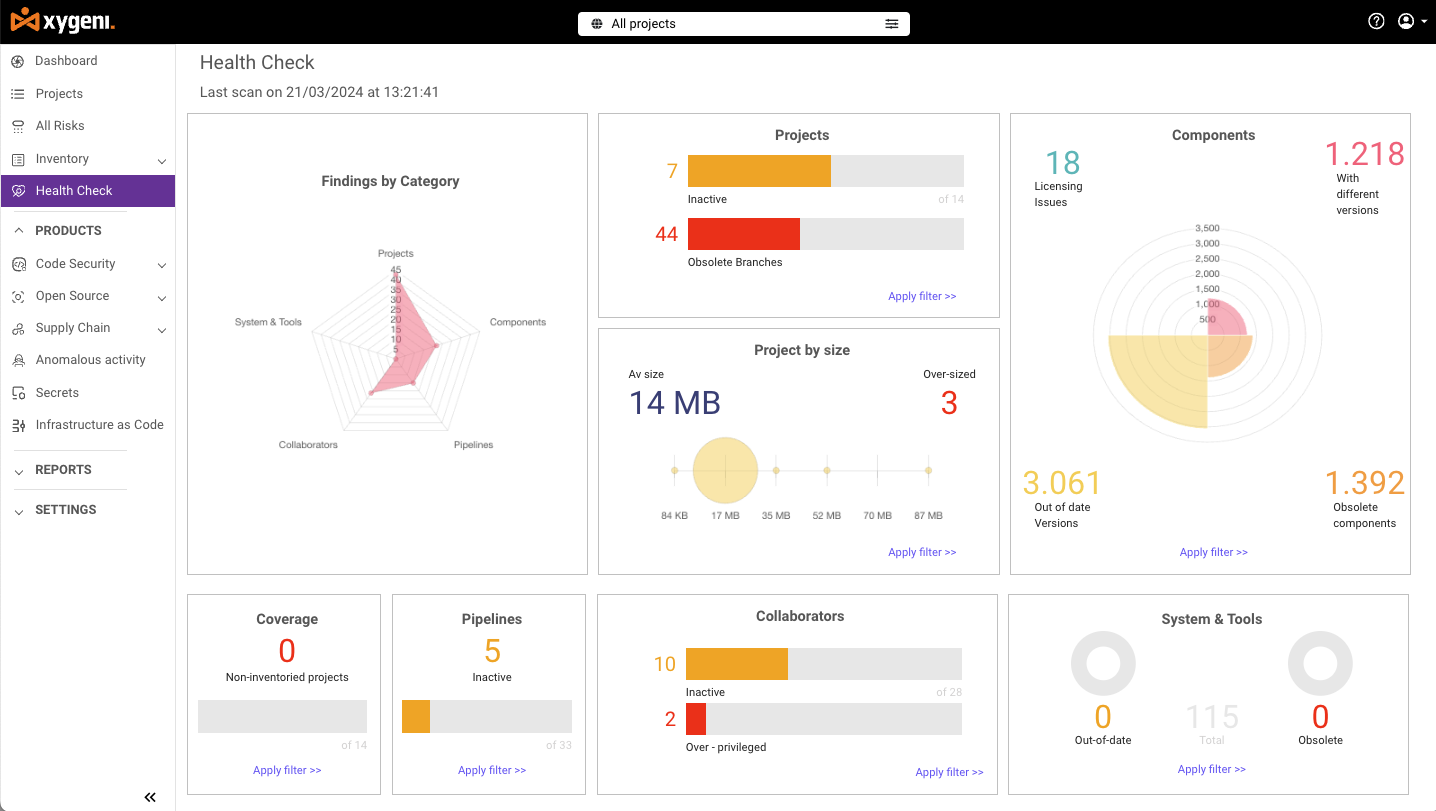1436x811 pixels.
Task: Open the user account menu
Action: click(x=1412, y=20)
